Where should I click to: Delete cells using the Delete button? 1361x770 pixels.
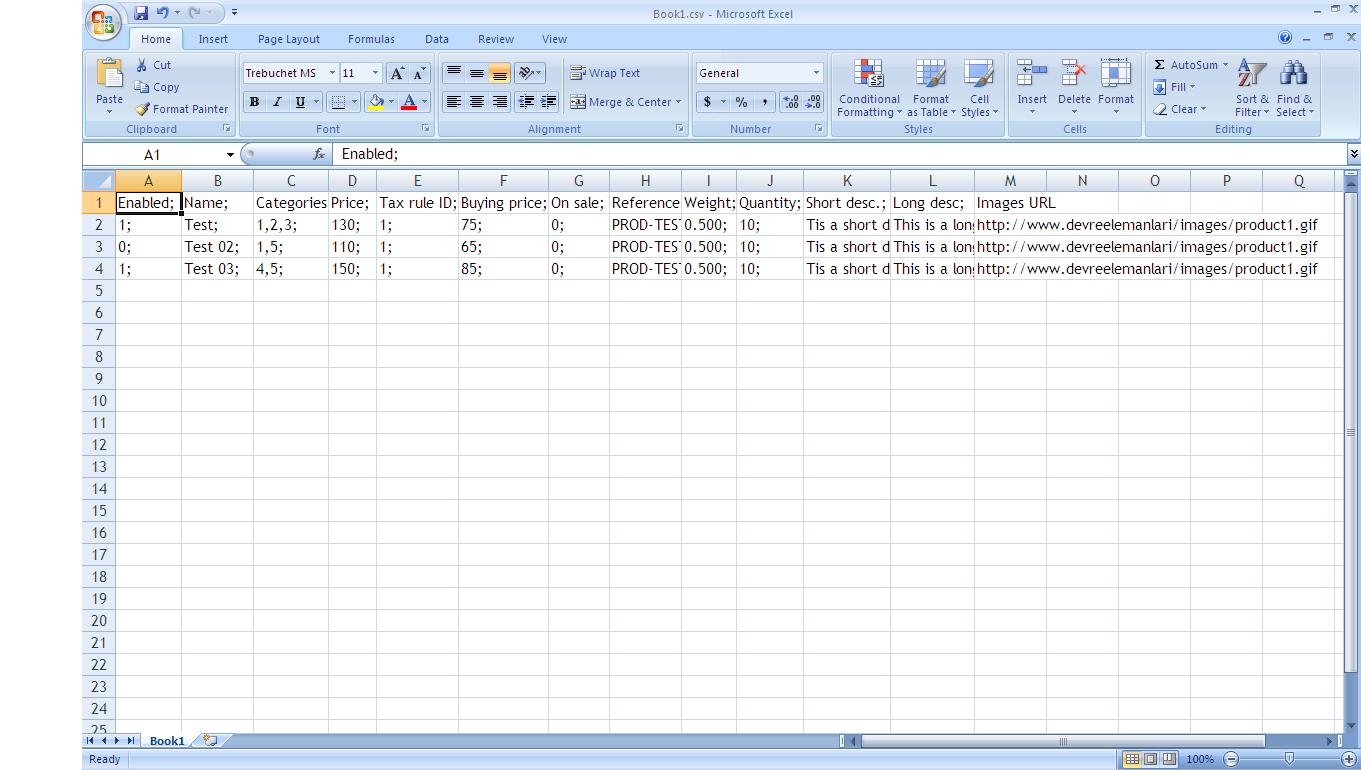(x=1074, y=88)
